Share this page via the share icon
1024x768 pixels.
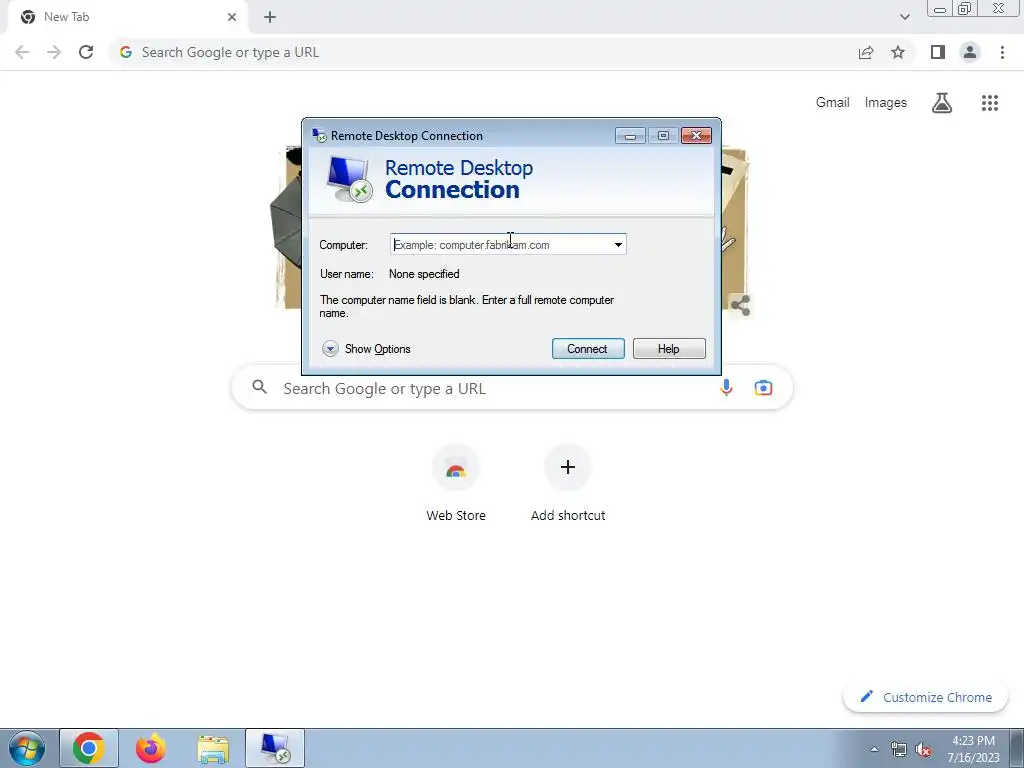[x=866, y=52]
